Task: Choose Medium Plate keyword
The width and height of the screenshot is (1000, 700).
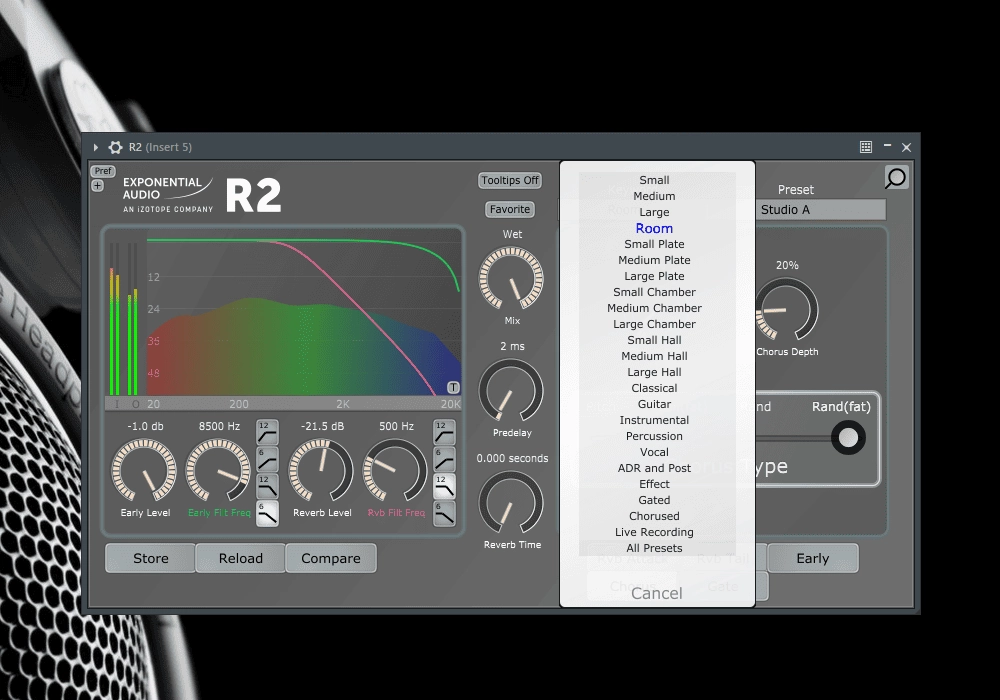Action: tap(654, 260)
